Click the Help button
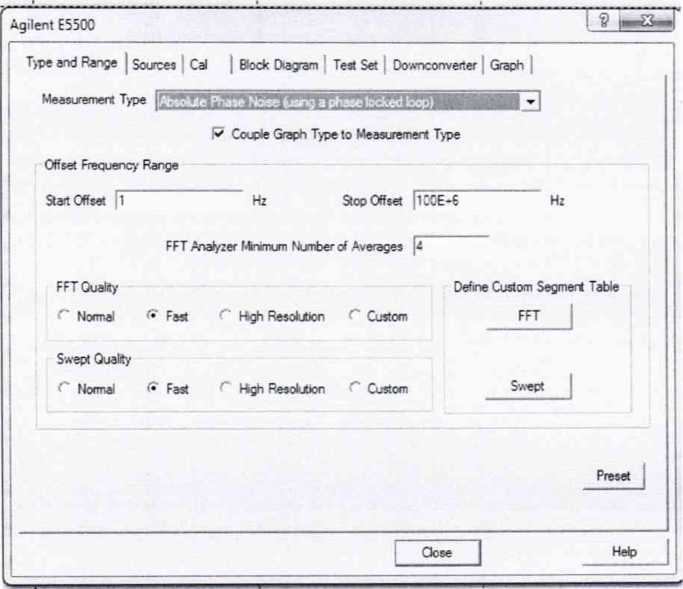This screenshot has height=589, width=683. 625,552
